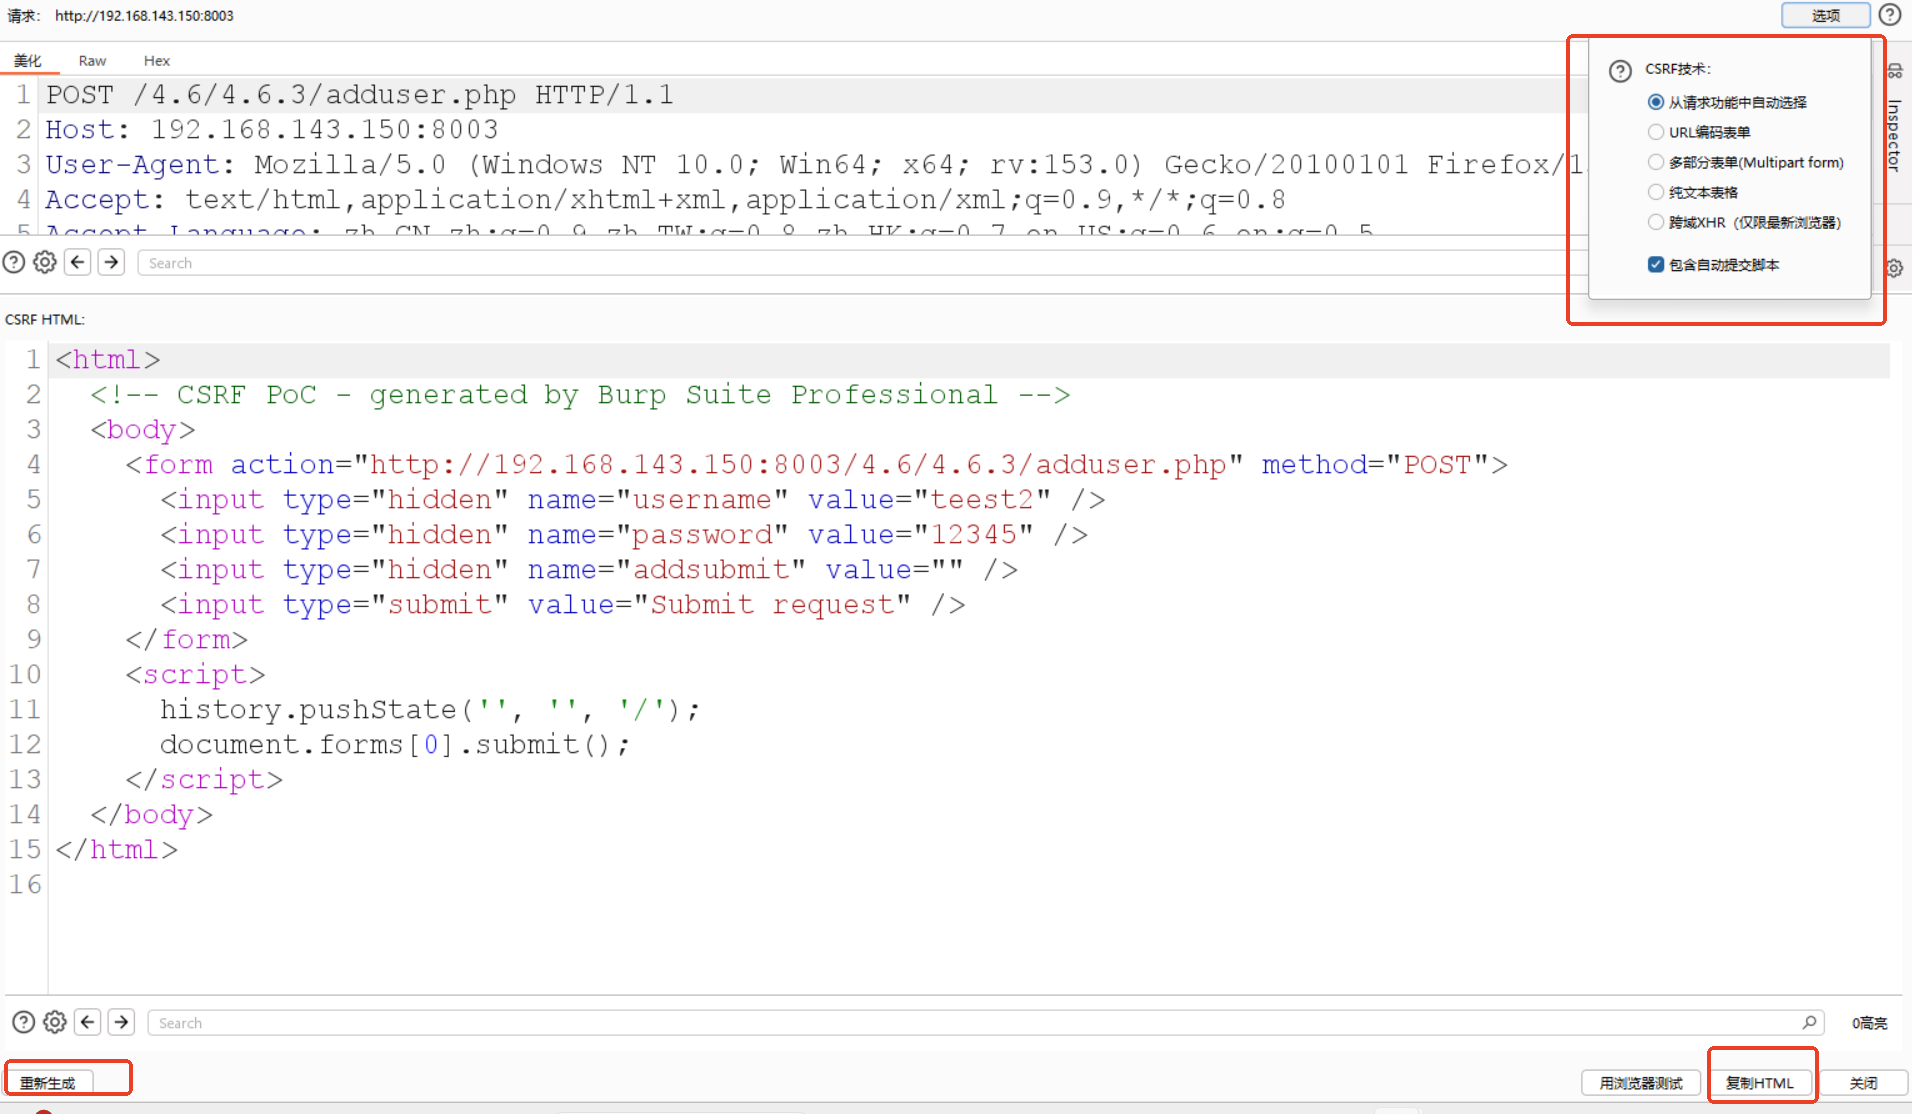
Task: Go to next match in CSRF HTML search
Action: (x=121, y=1022)
